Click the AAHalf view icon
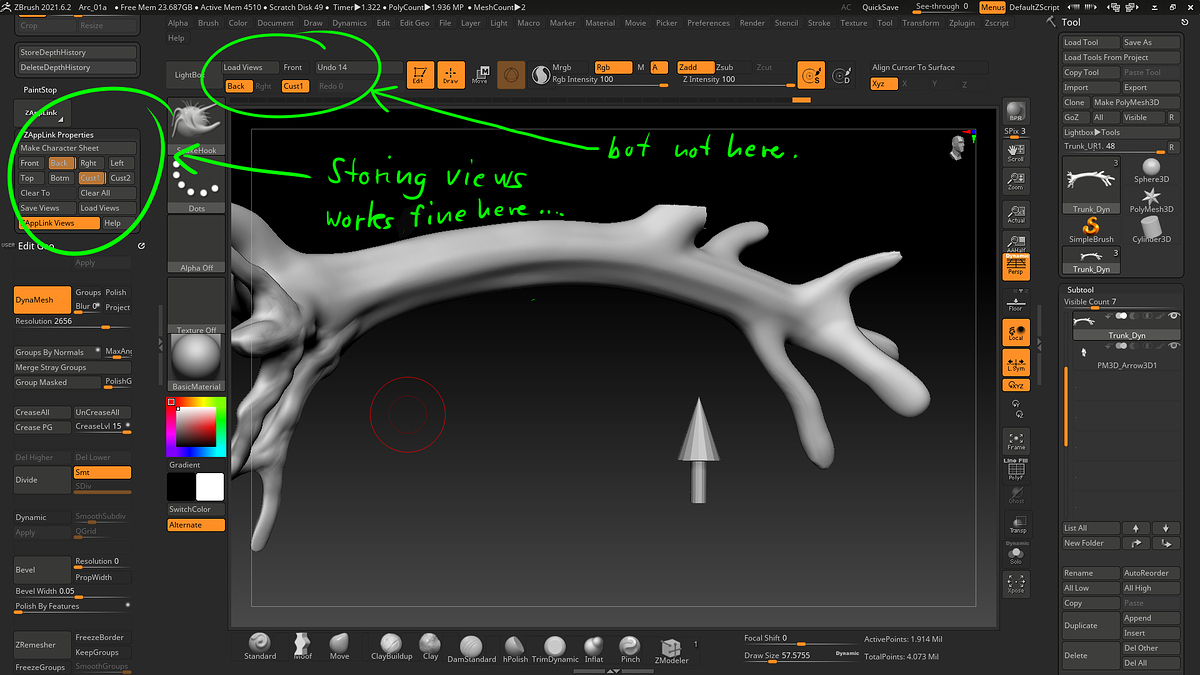 coord(1016,243)
